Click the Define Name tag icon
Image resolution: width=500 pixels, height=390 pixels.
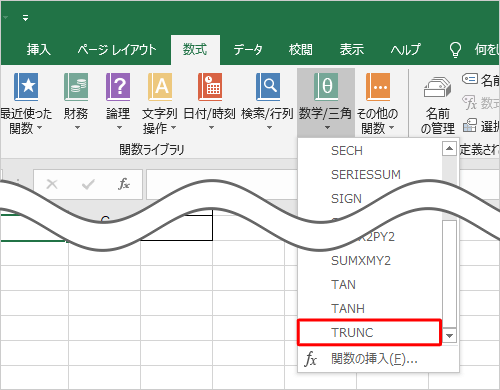(x=470, y=79)
